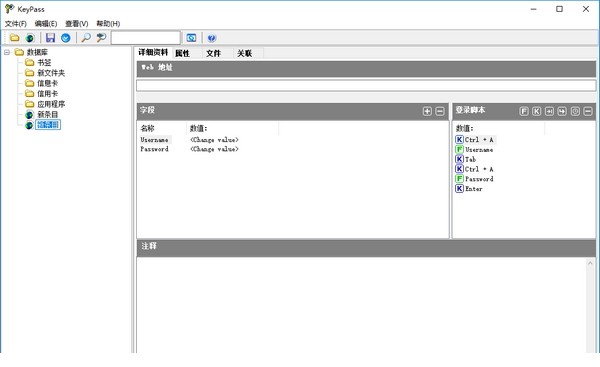Click the blue help question mark icon

click(x=212, y=38)
